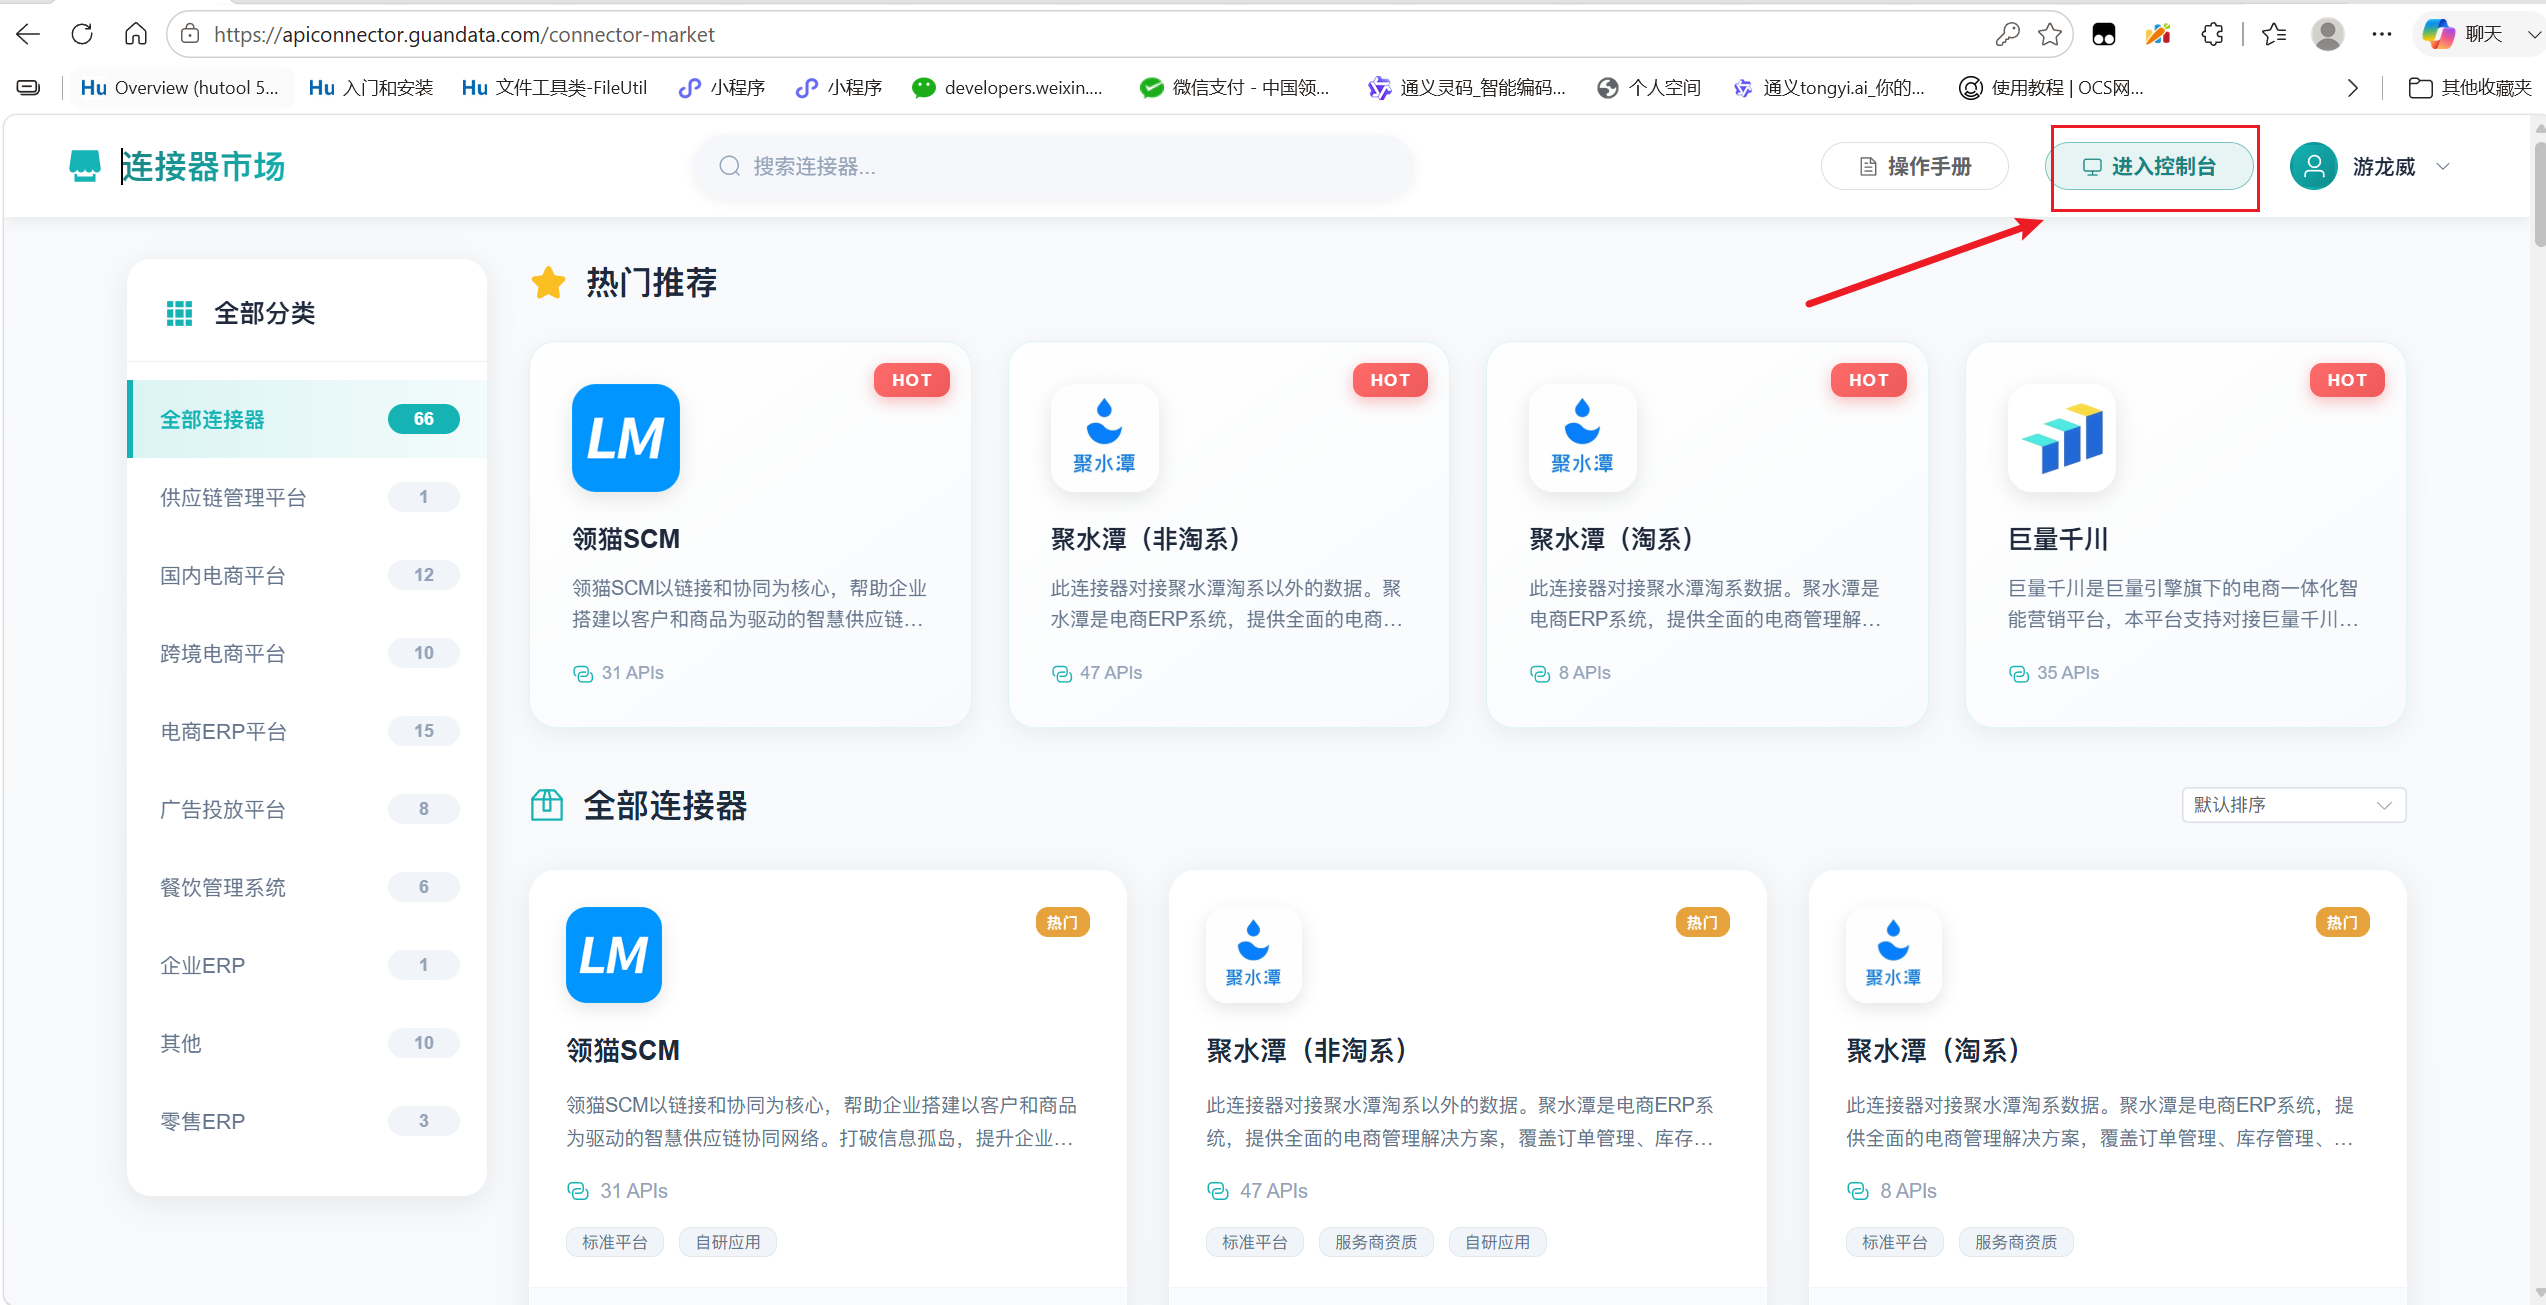Go back with the browser back arrow
This screenshot has width=2546, height=1305.
tap(28, 34)
